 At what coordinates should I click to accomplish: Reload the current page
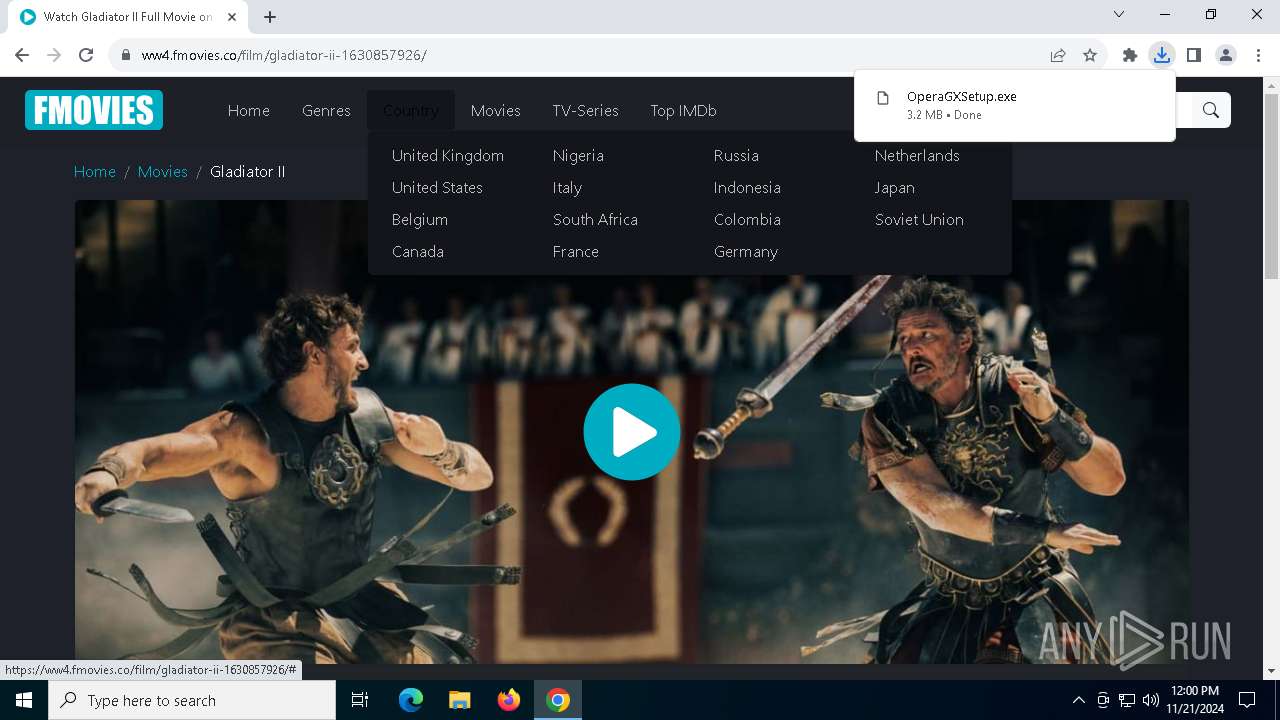[x=86, y=55]
